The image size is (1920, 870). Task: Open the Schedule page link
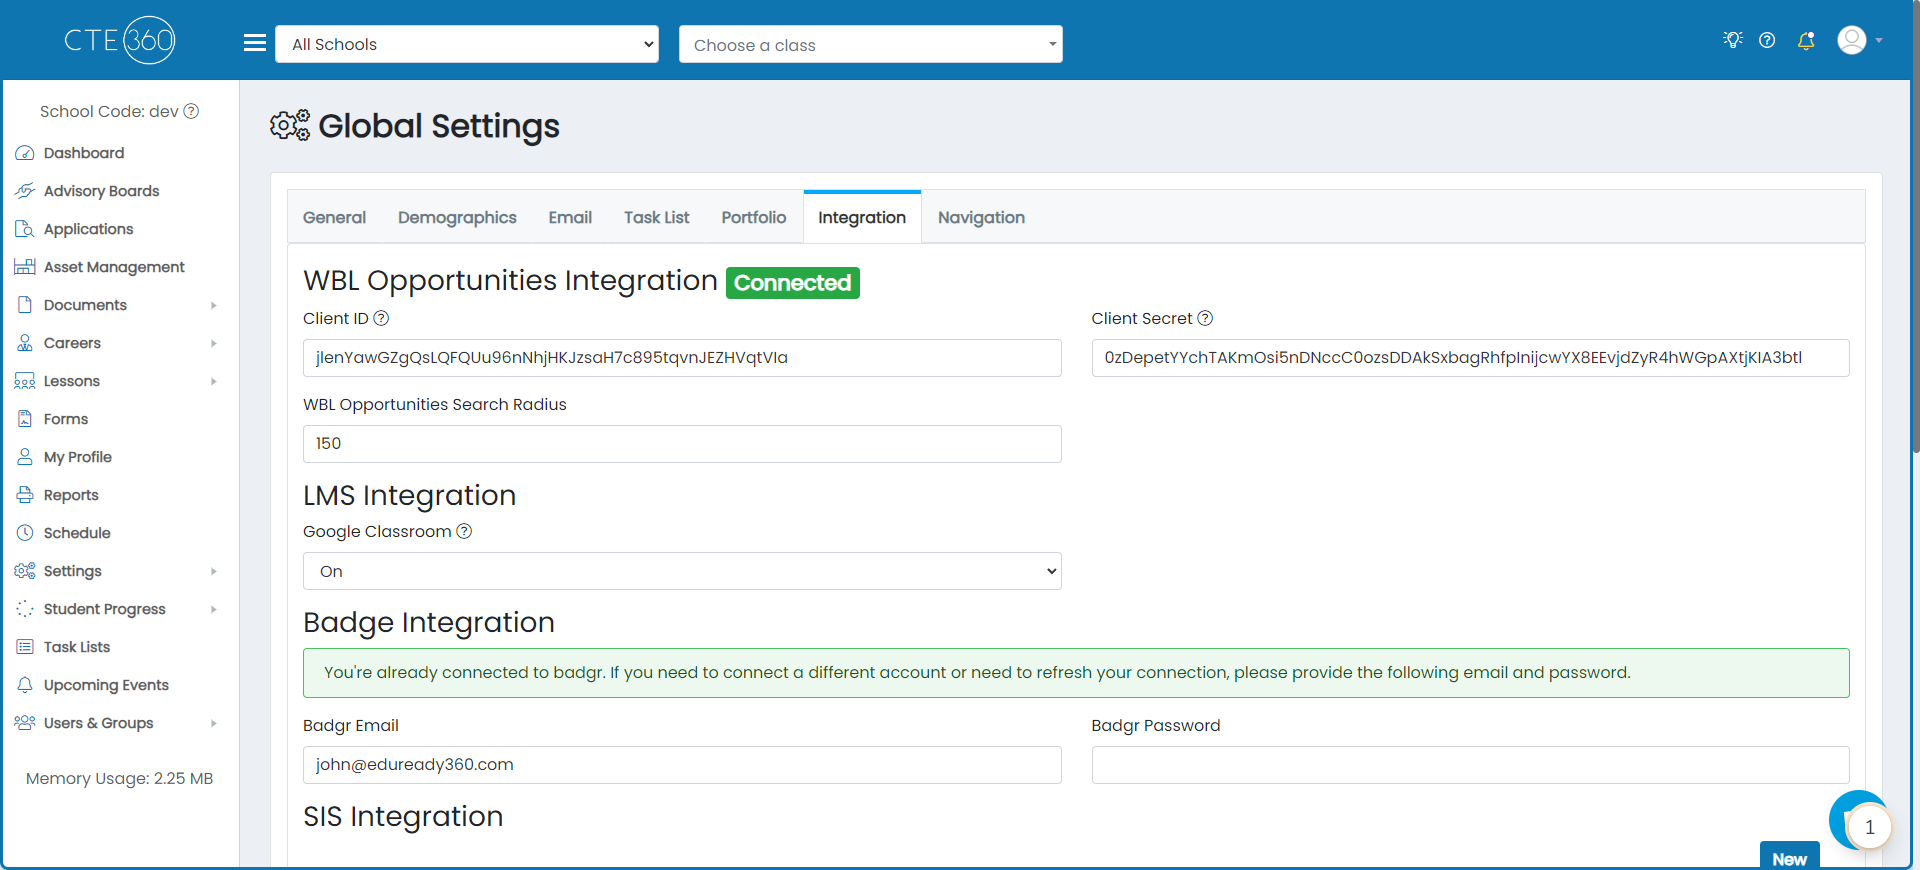(77, 533)
